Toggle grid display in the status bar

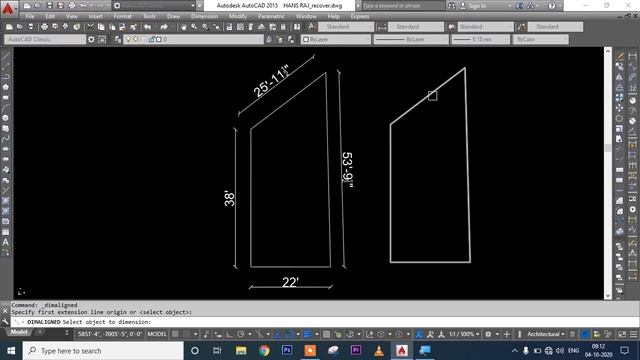[175, 334]
